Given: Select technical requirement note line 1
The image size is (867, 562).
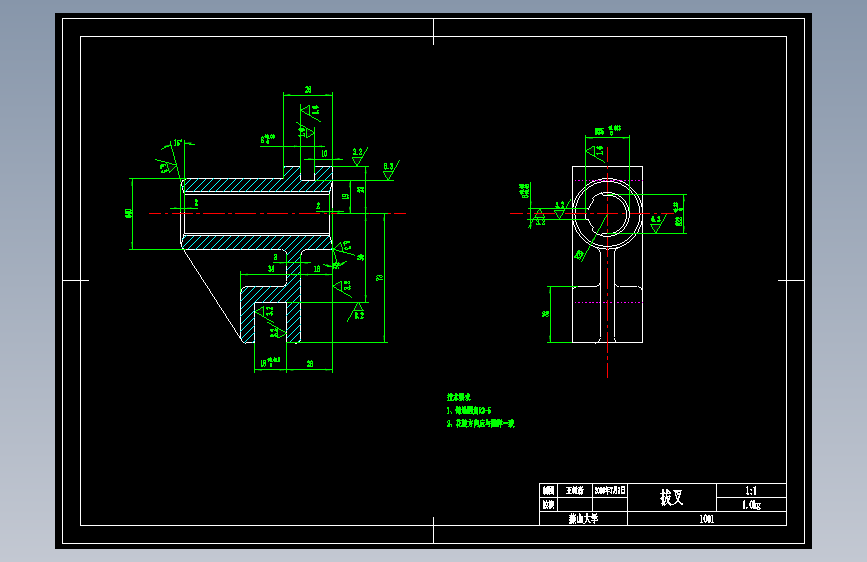Looking at the screenshot, I should (x=468, y=410).
